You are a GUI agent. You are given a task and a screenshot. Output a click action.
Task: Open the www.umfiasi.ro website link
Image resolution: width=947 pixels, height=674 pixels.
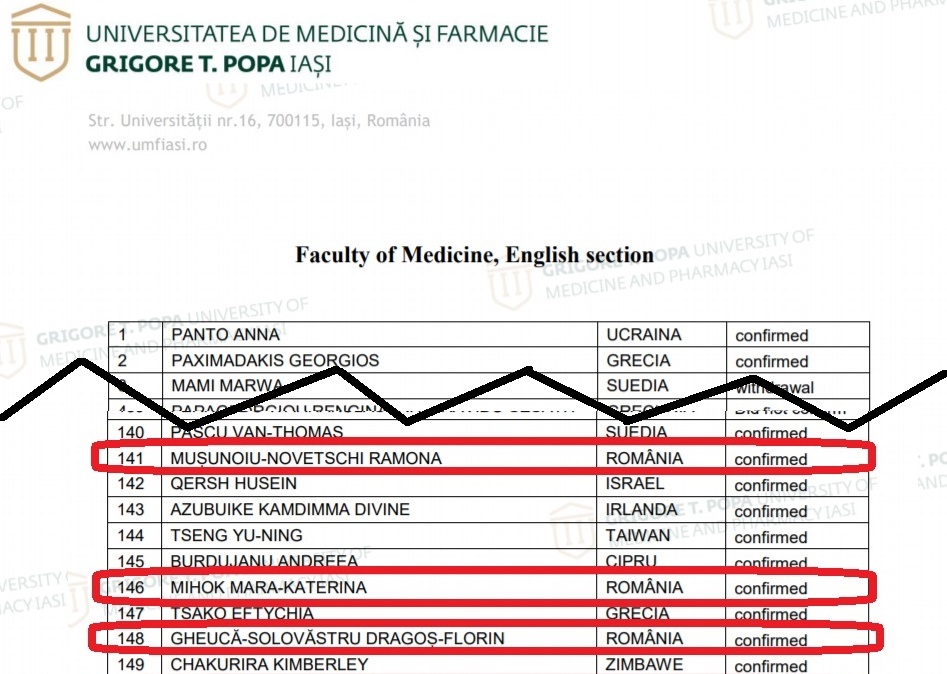click(147, 145)
